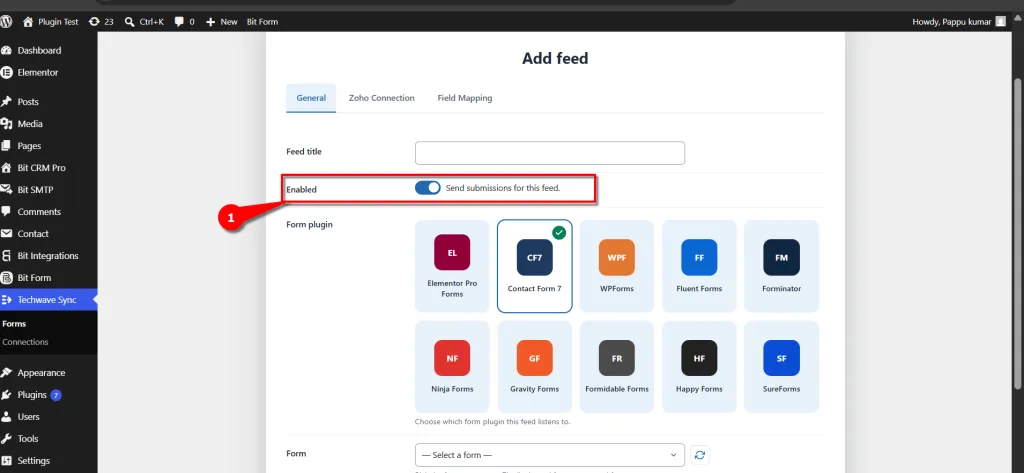This screenshot has height=473, width=1024.
Task: Click the Add feed heading
Action: tap(555, 58)
